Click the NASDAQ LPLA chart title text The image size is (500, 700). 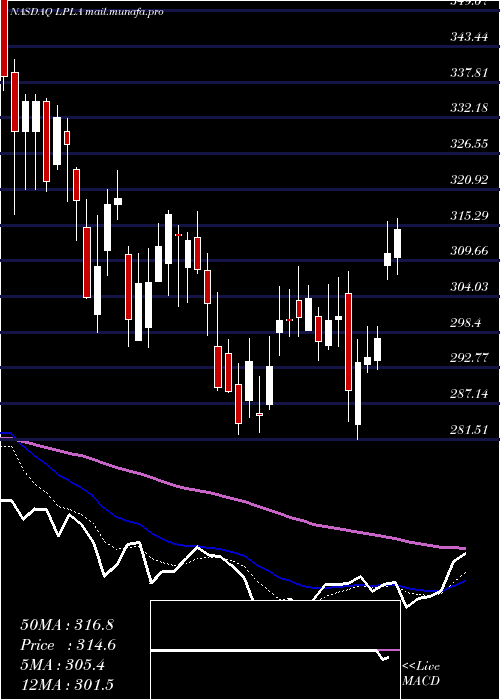tap(86, 12)
